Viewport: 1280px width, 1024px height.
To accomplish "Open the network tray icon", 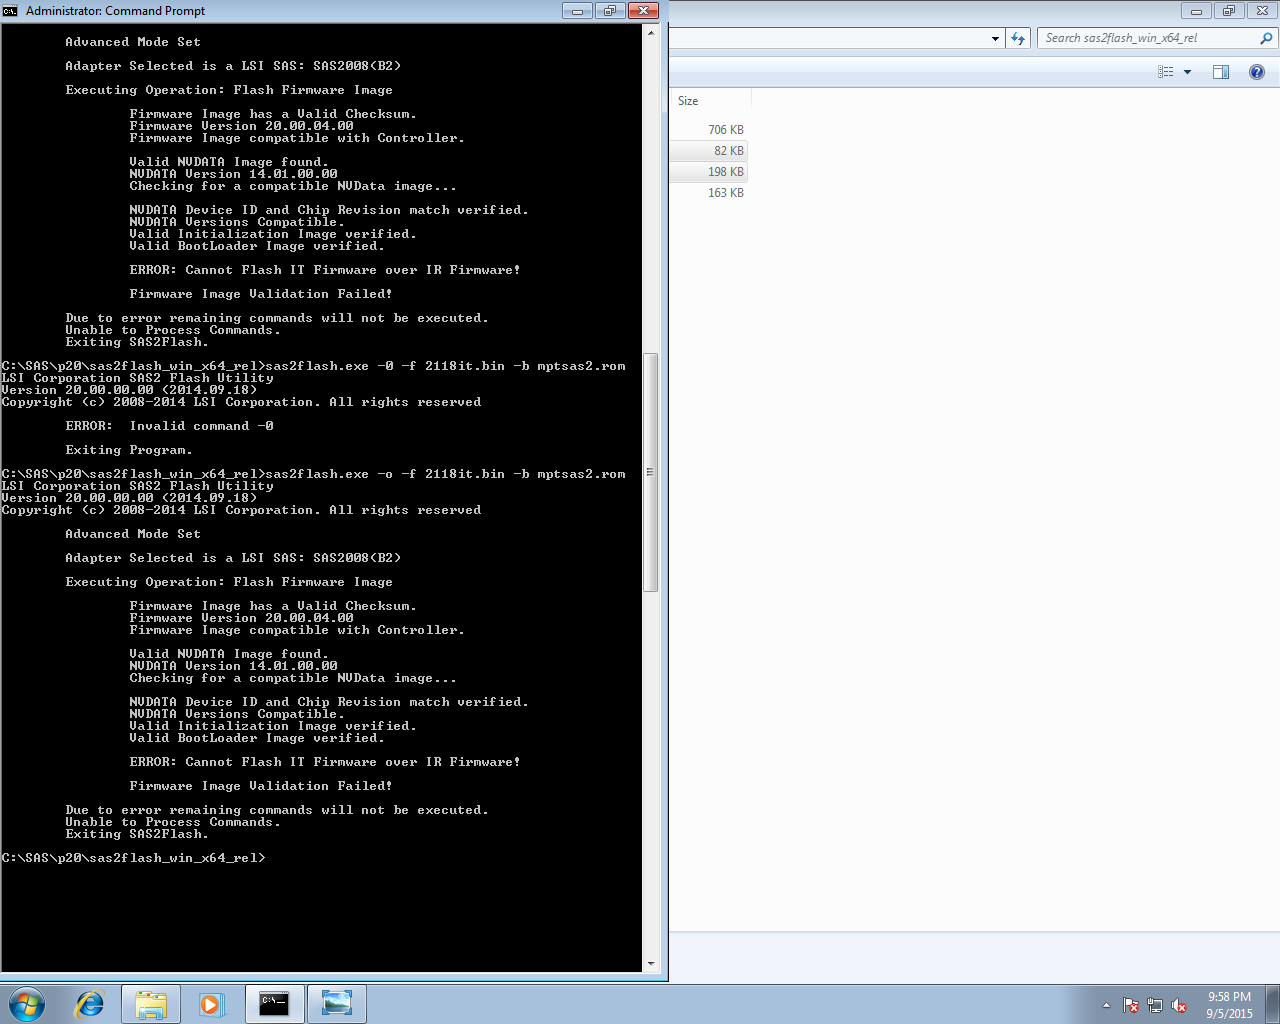I will [x=1155, y=1005].
